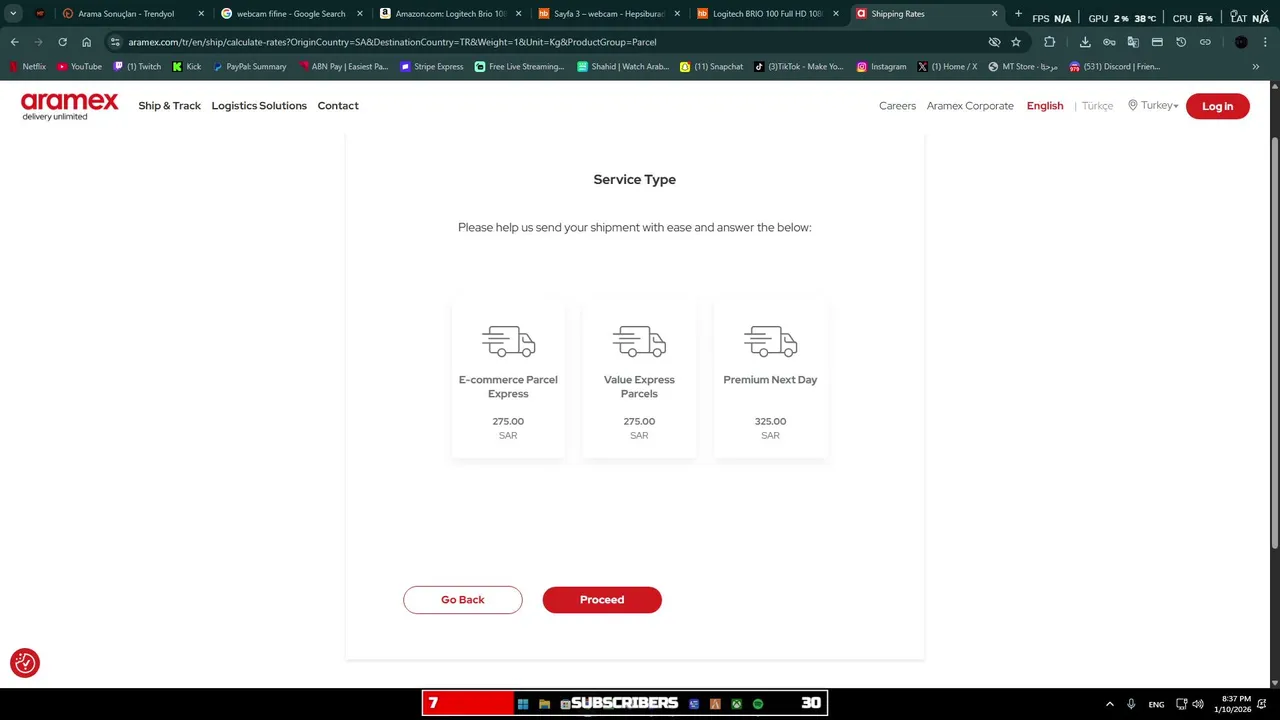
Task: Open the Contact menu item
Action: coord(338,106)
